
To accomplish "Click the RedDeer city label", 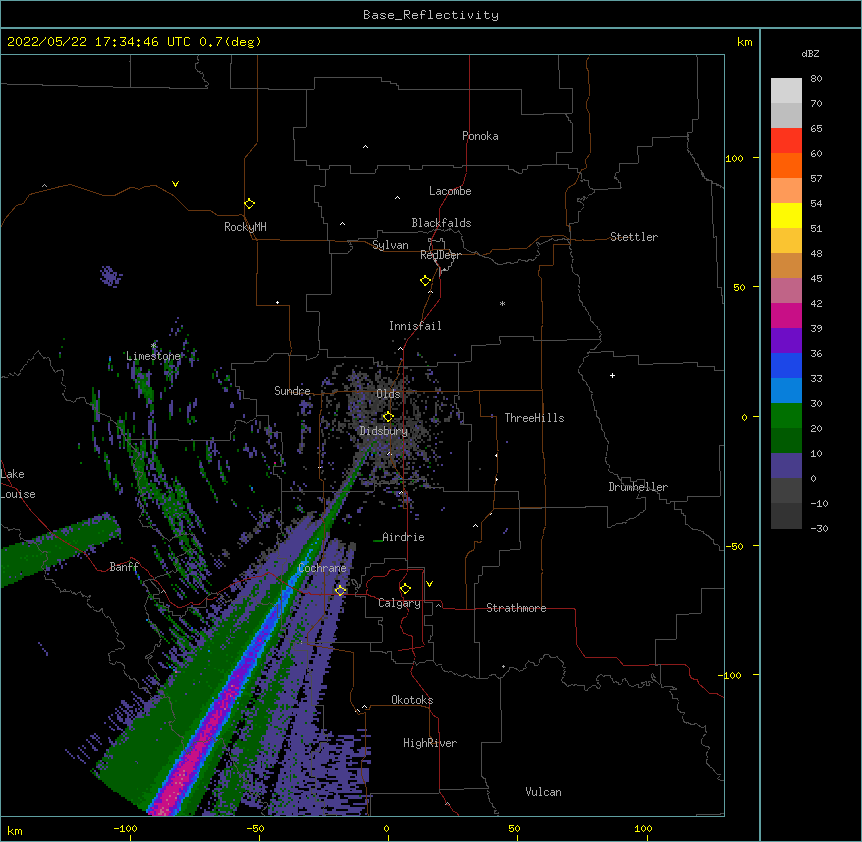I will pyautogui.click(x=440, y=255).
